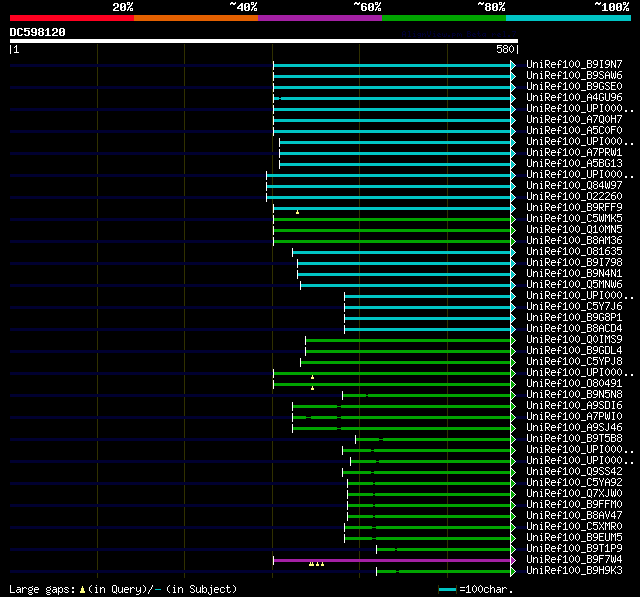
Task: Select the UniRef100_C5YA92 label
Action: 574,483
